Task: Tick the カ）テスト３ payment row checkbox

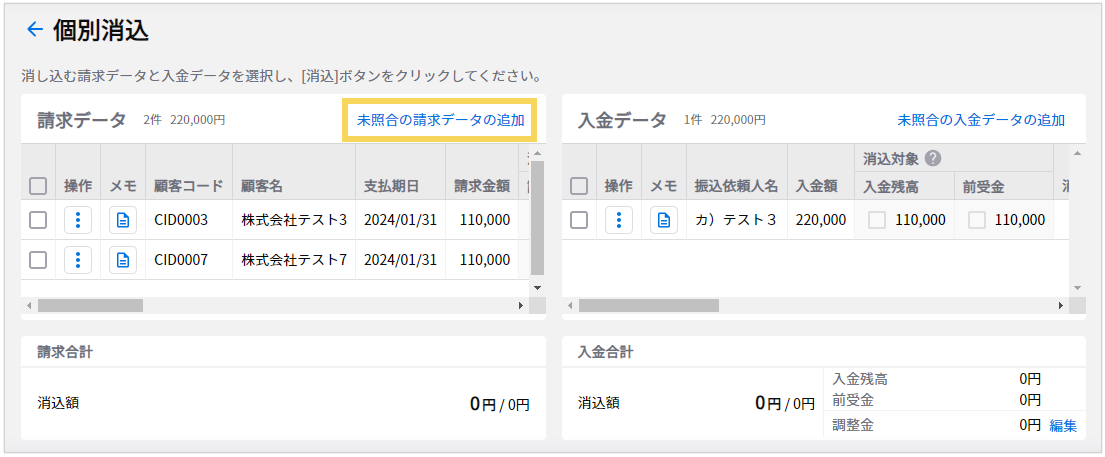Action: point(579,220)
